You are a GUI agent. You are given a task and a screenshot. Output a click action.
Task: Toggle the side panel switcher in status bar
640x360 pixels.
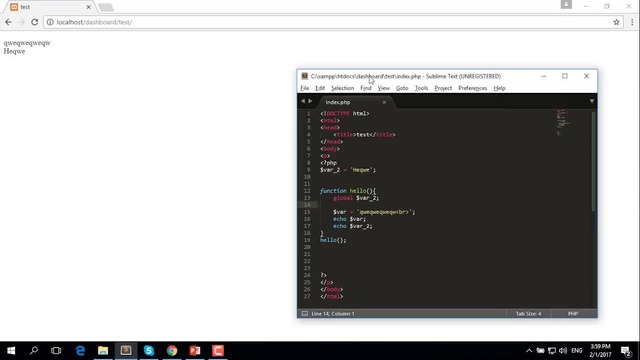coord(304,313)
